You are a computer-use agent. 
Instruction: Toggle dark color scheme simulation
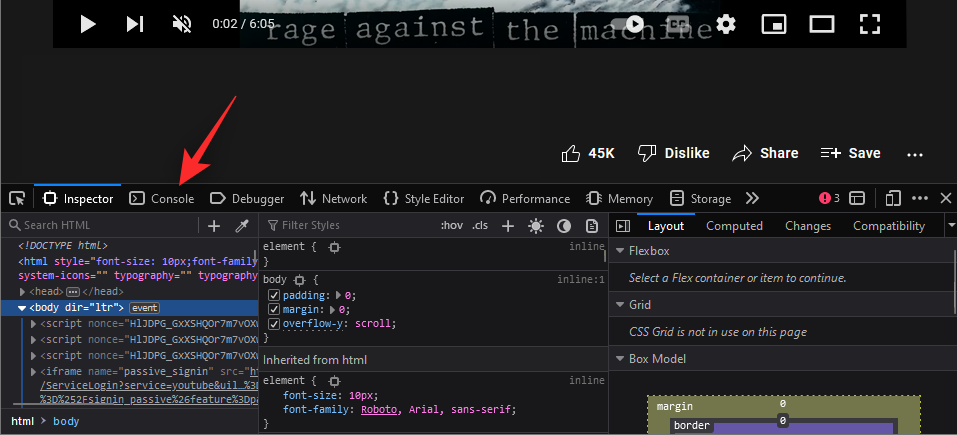pos(564,226)
